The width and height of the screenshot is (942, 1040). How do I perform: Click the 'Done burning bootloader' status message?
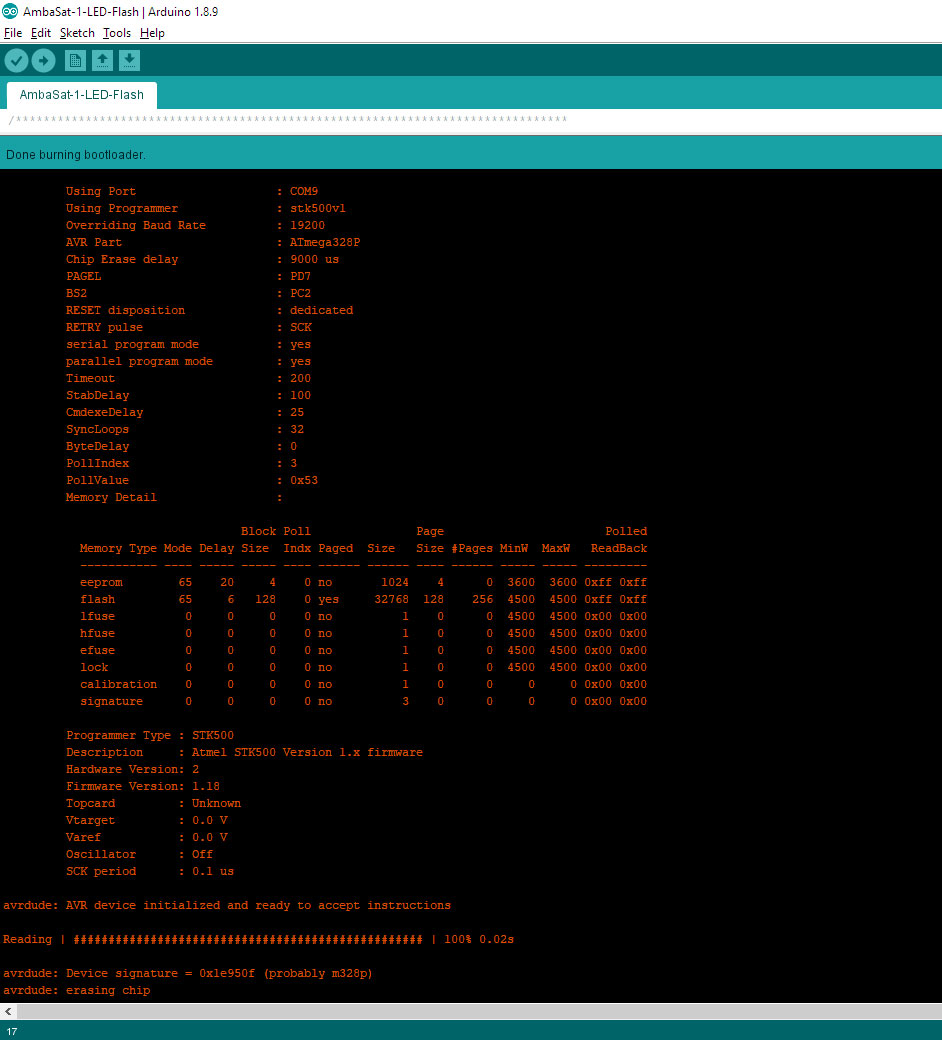75,155
